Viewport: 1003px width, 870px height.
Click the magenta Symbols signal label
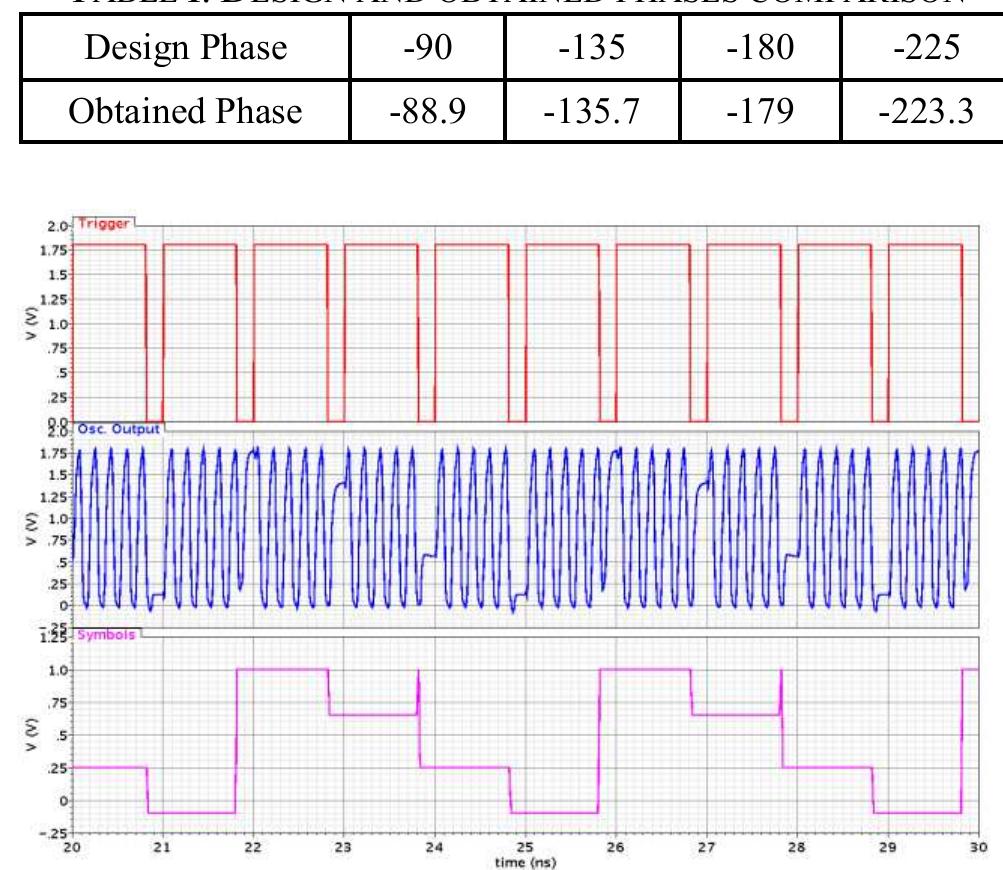pos(106,635)
